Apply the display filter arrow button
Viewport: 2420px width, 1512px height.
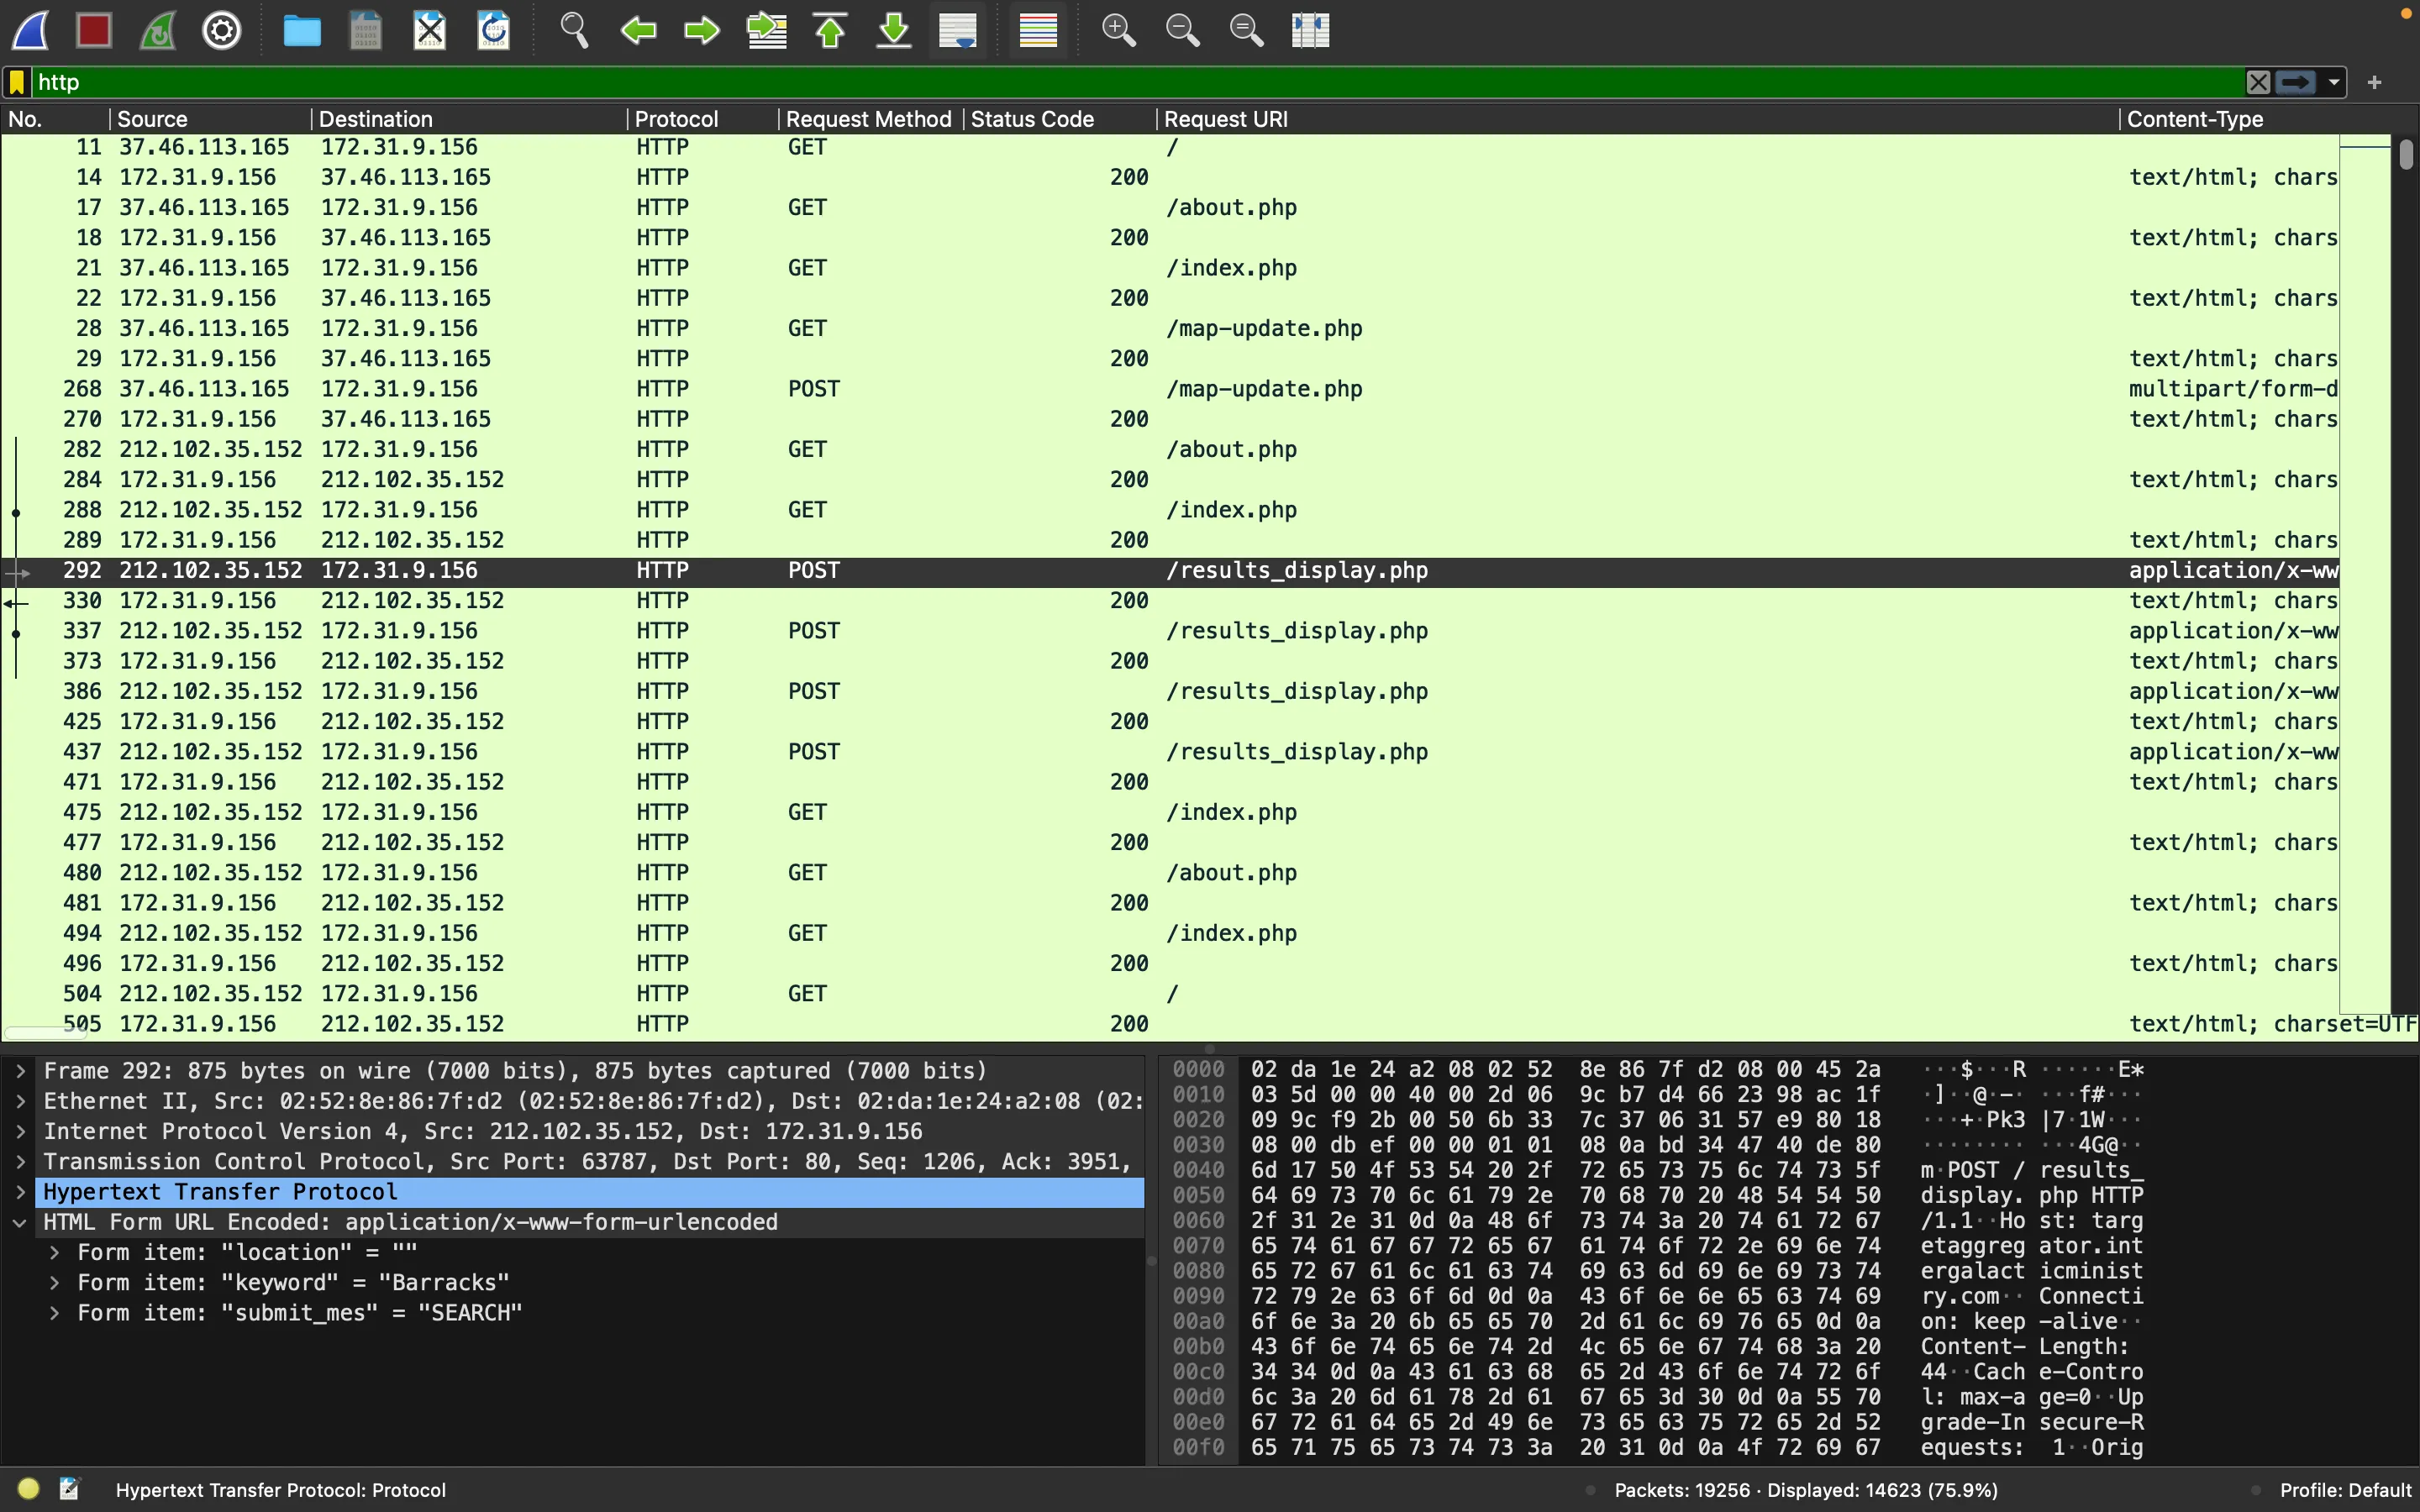tap(2296, 82)
